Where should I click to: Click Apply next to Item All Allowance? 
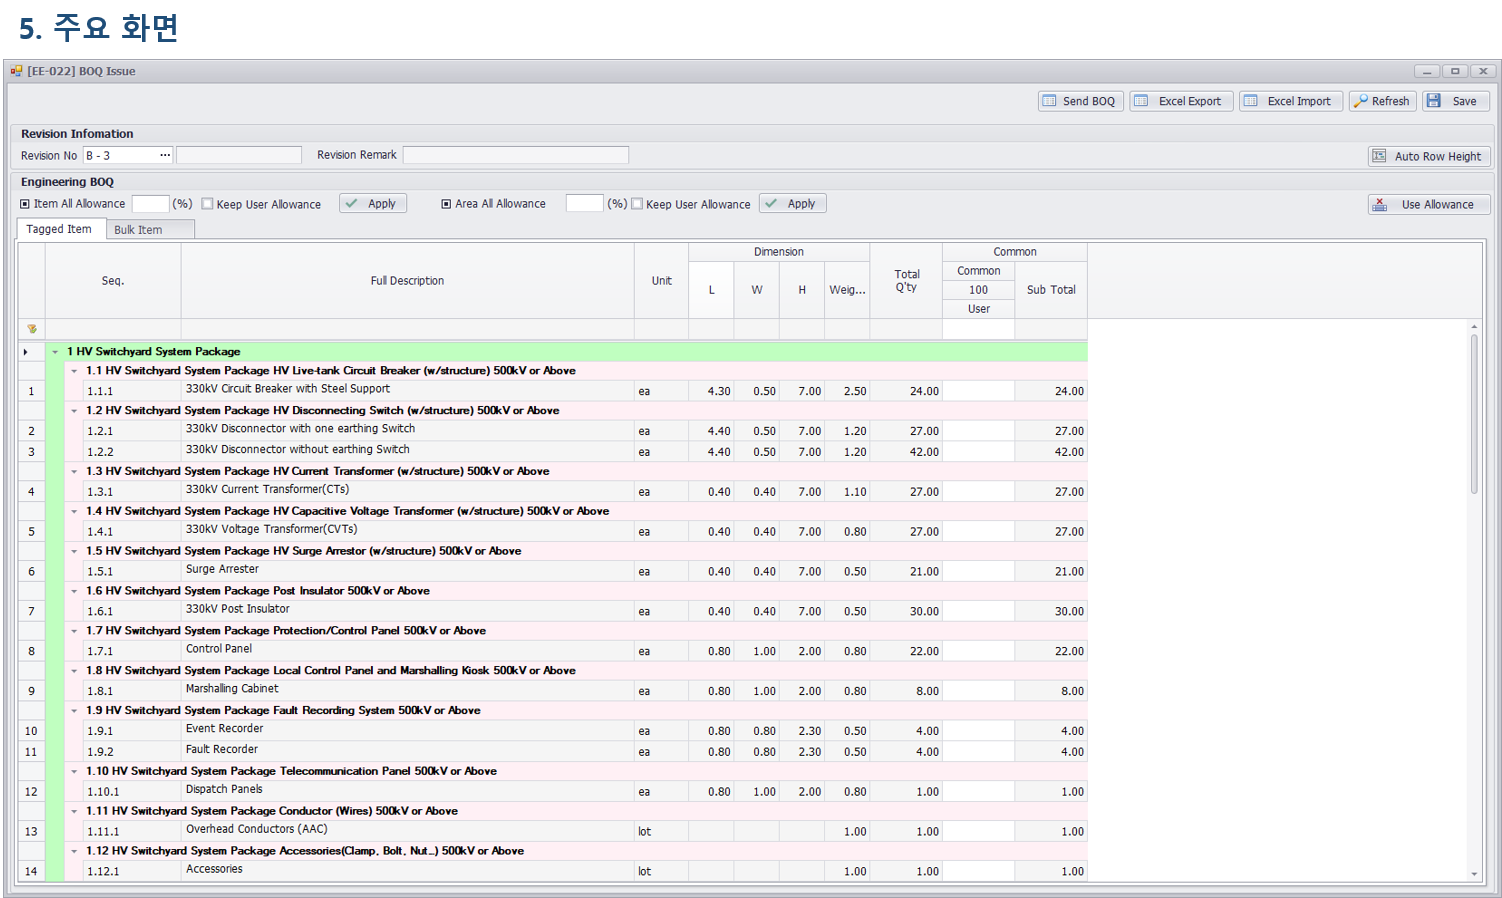point(372,204)
